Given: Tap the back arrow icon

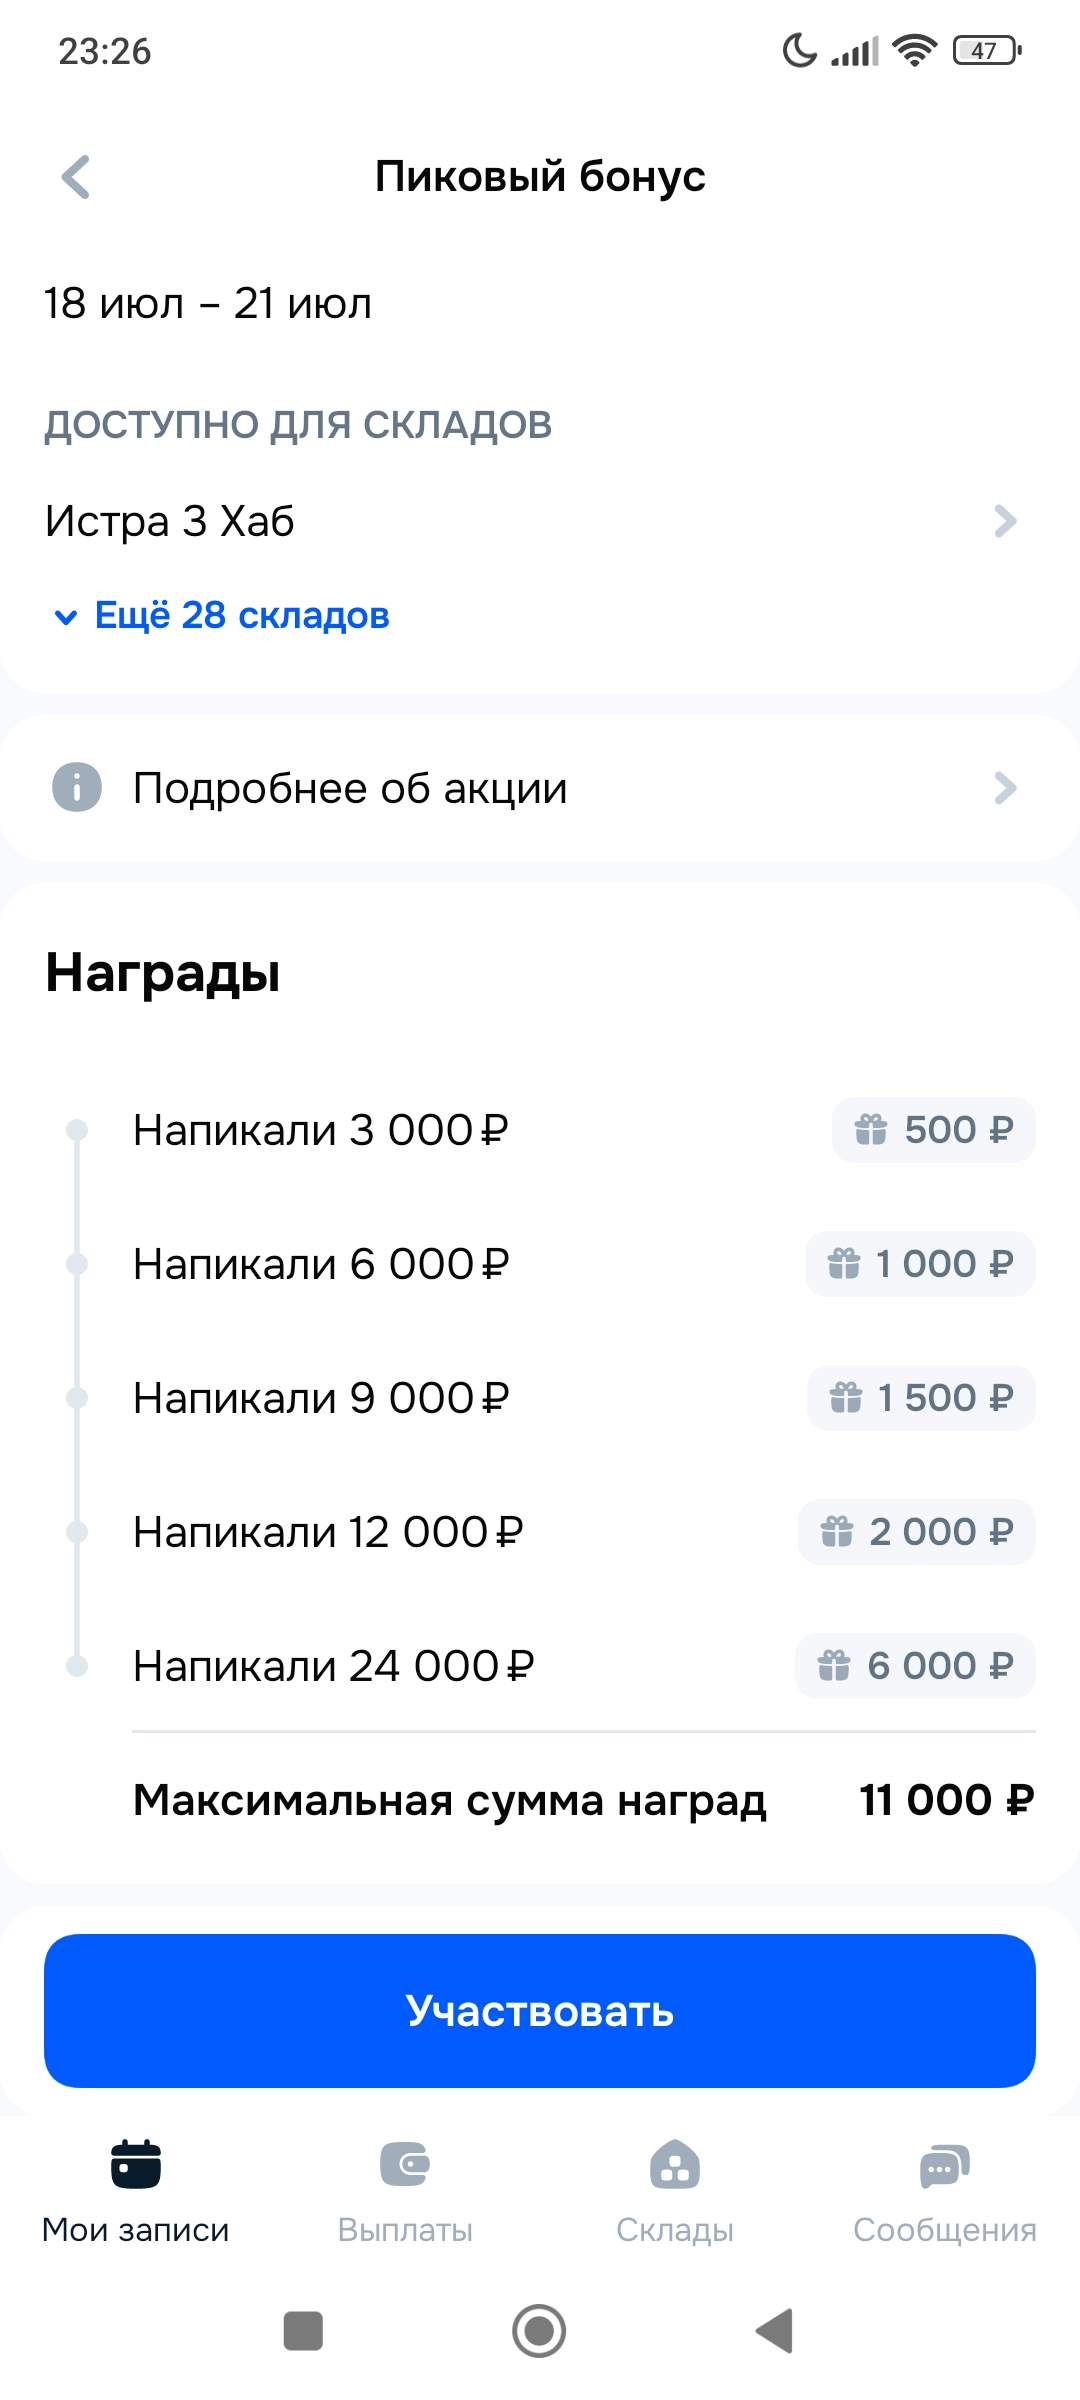Looking at the screenshot, I should tap(76, 177).
